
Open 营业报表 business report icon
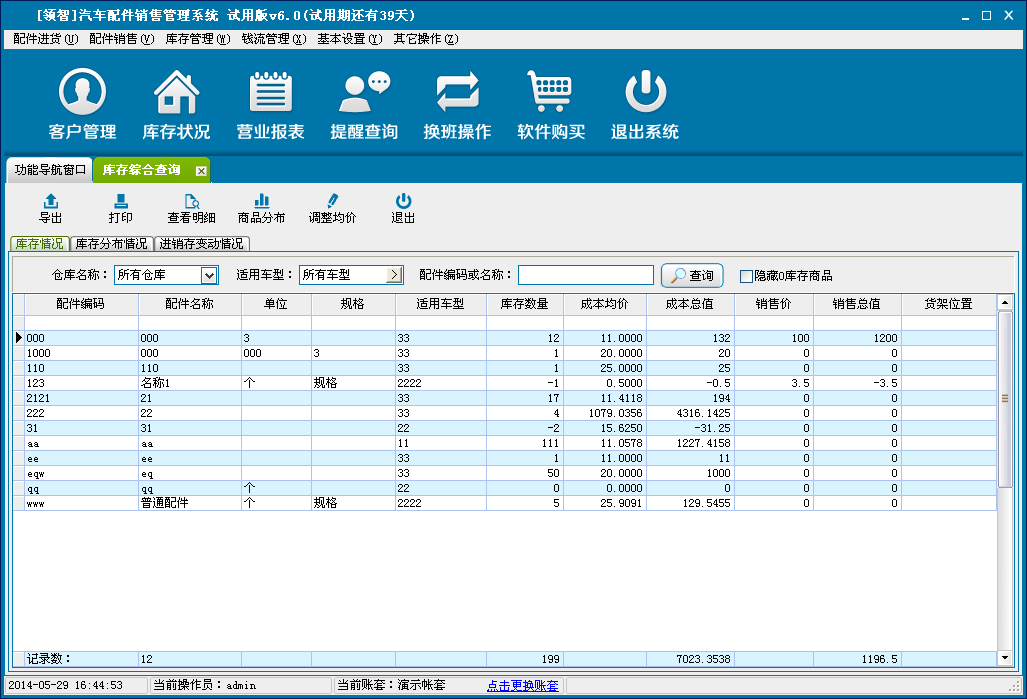pos(270,93)
